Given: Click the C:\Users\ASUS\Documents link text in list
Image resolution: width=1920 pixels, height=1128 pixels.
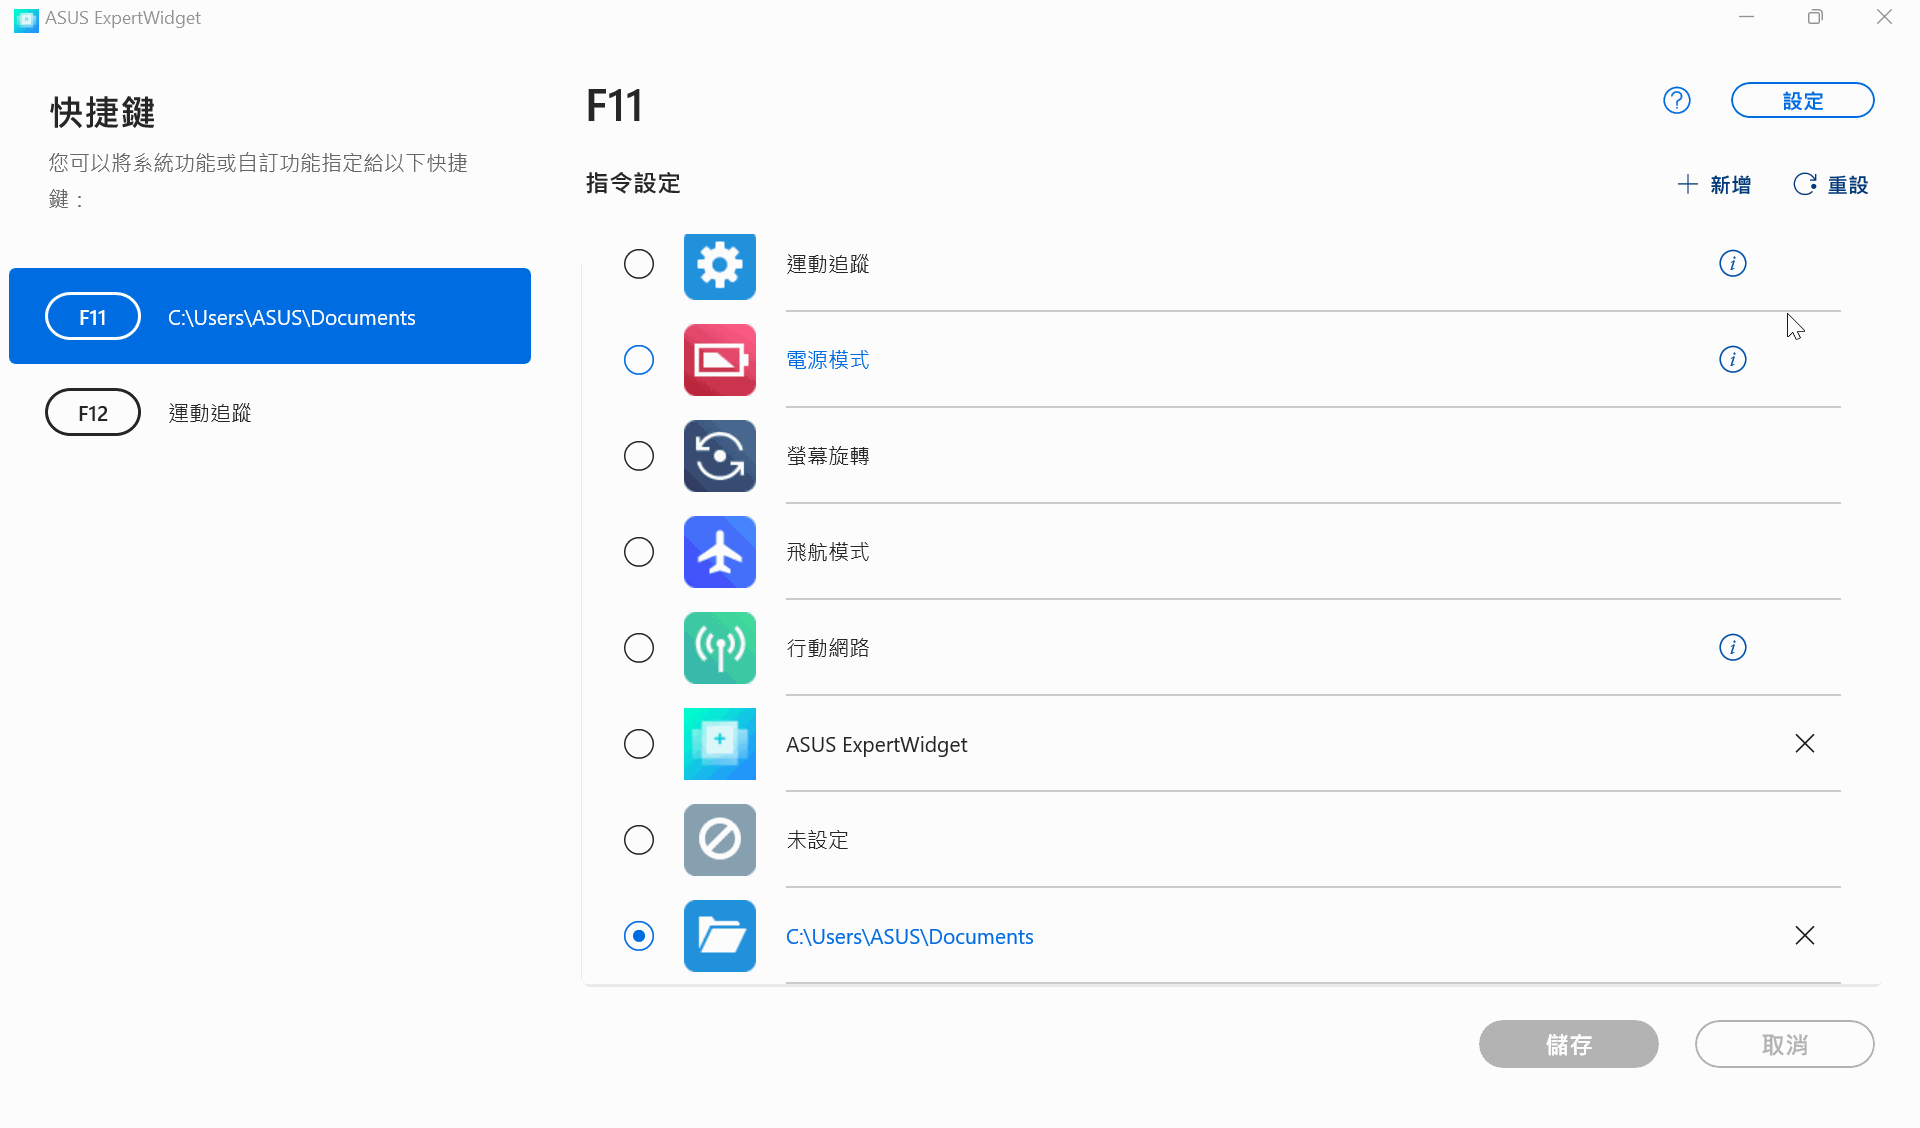Looking at the screenshot, I should [x=910, y=937].
